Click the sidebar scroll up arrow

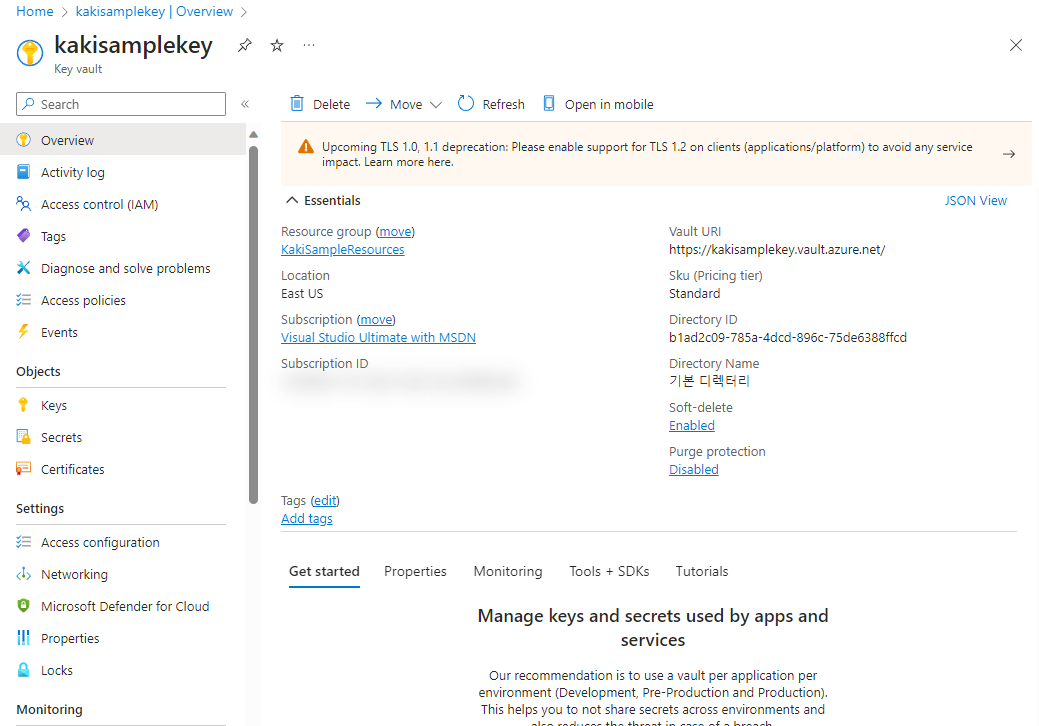coord(253,134)
